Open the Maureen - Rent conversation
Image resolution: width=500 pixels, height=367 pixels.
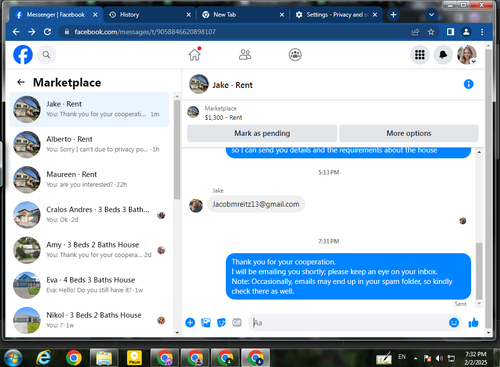89,180
